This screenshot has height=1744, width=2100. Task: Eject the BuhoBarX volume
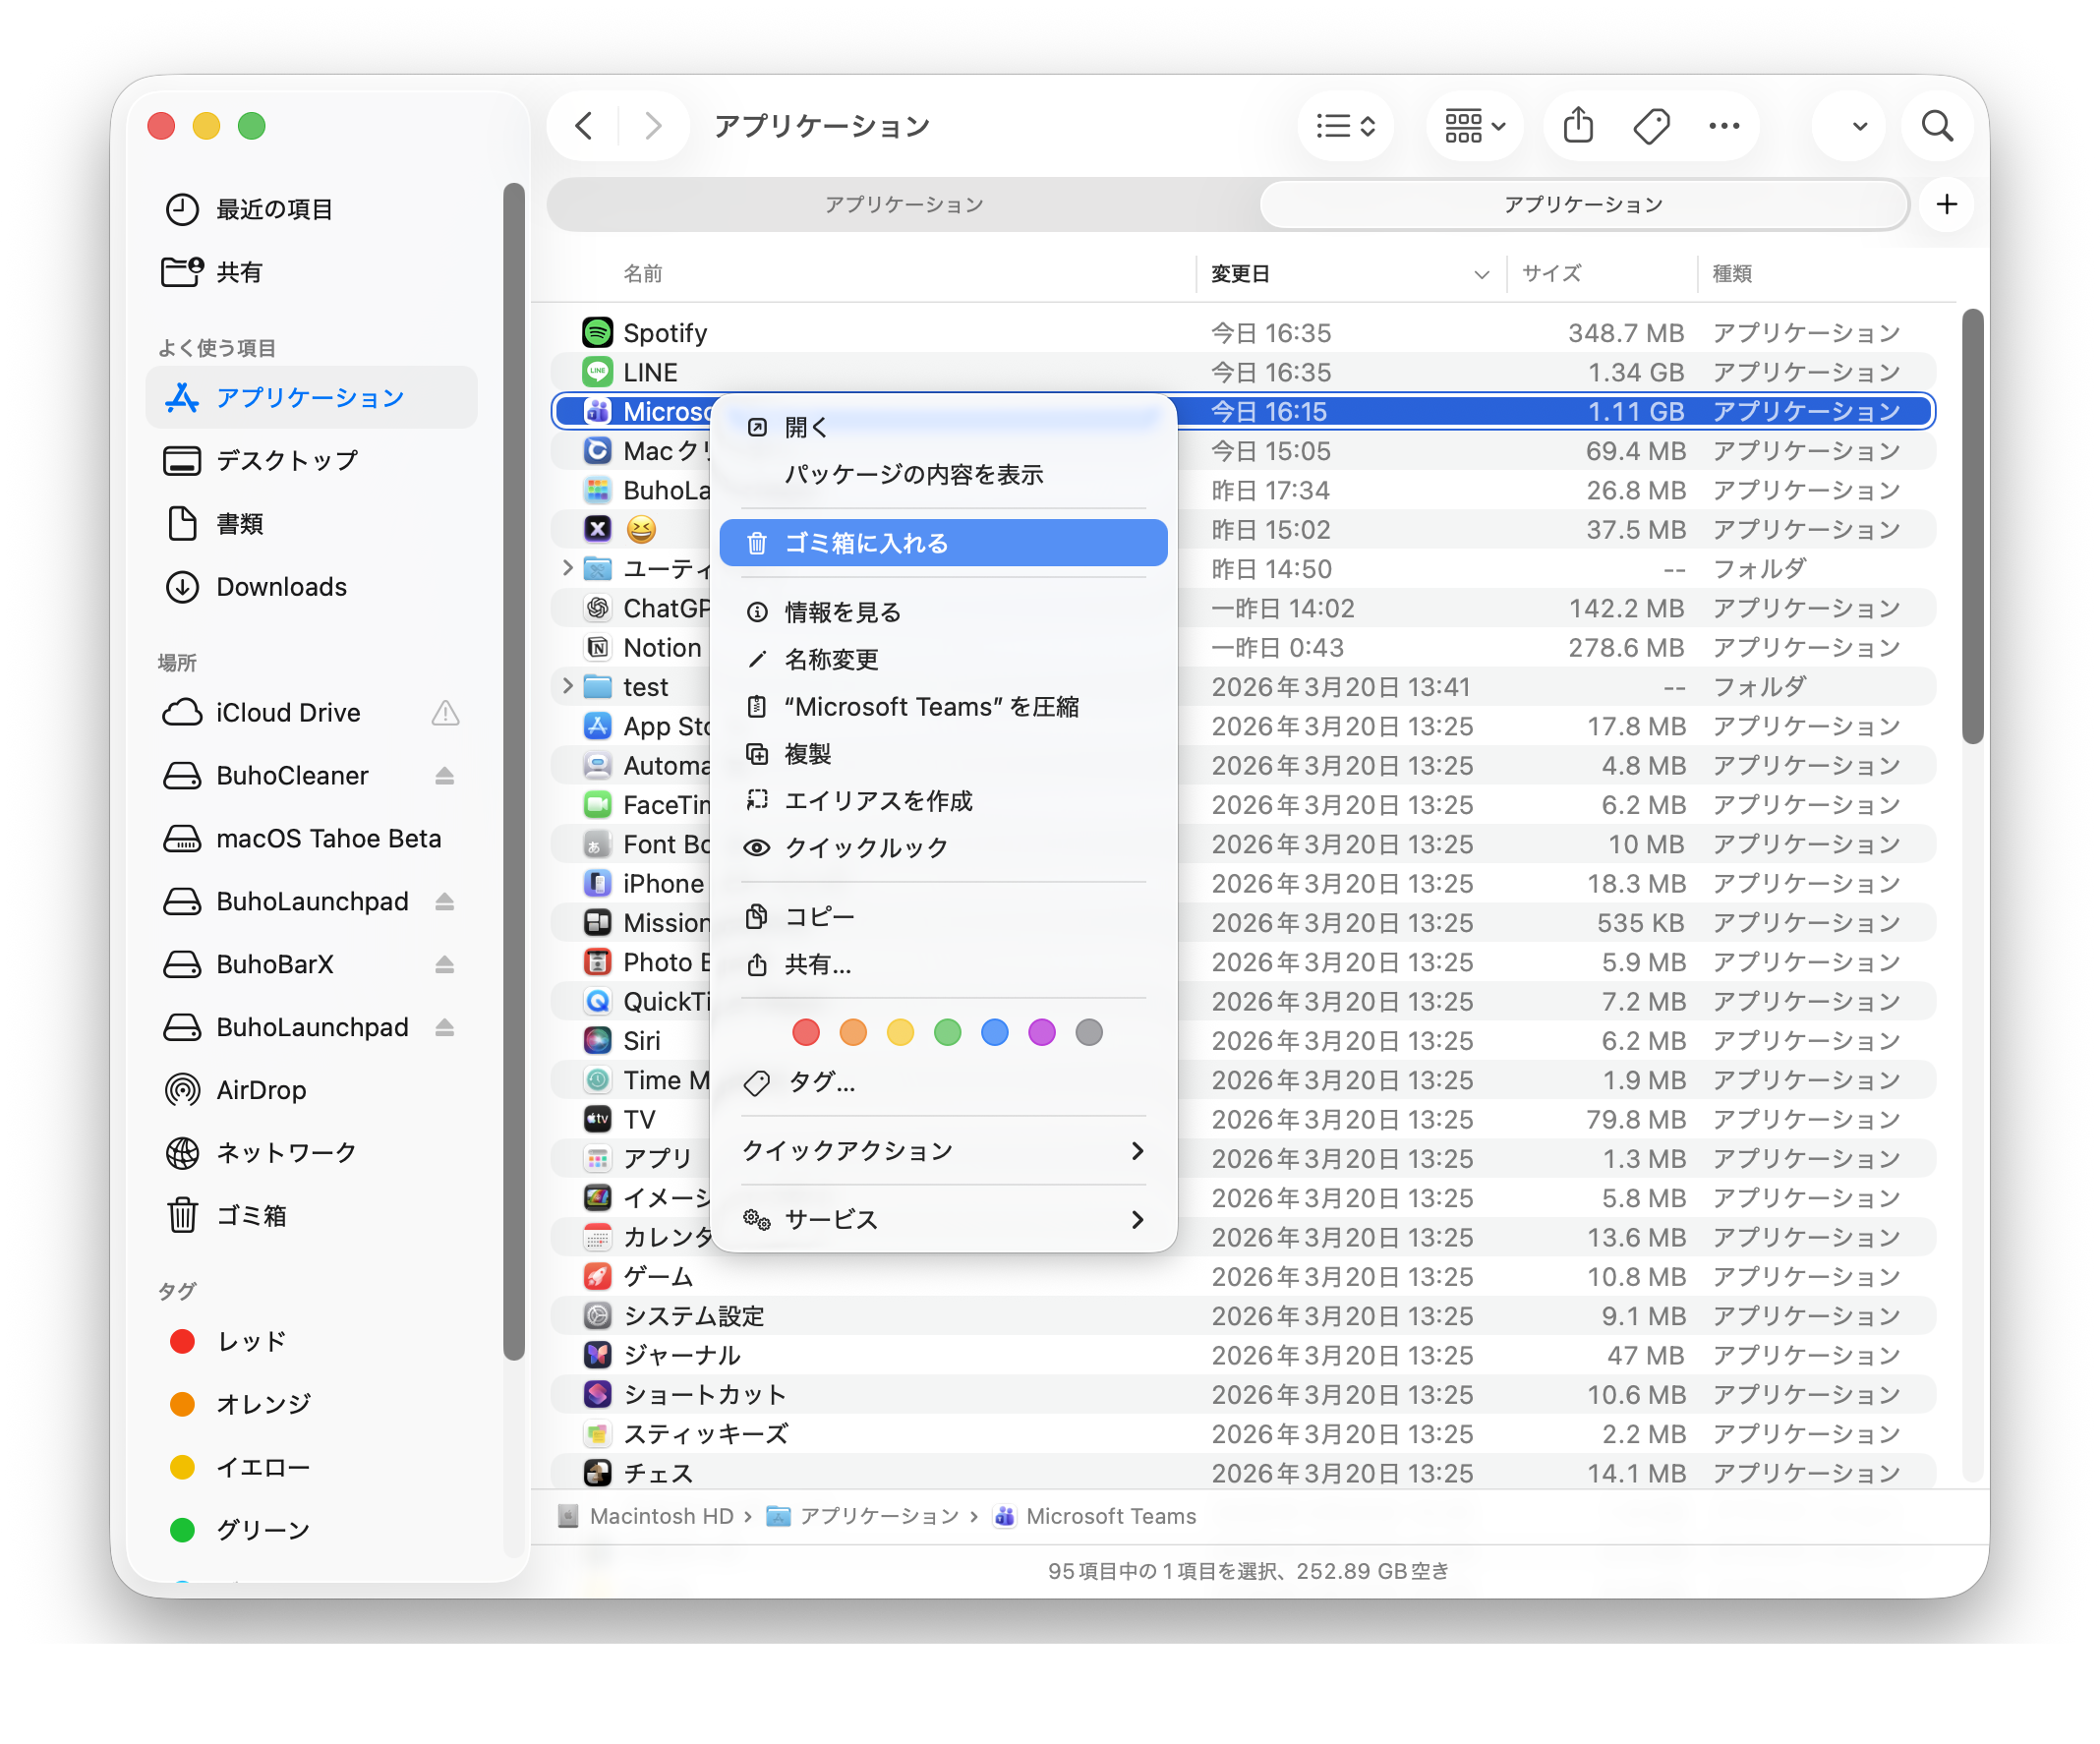click(x=444, y=965)
